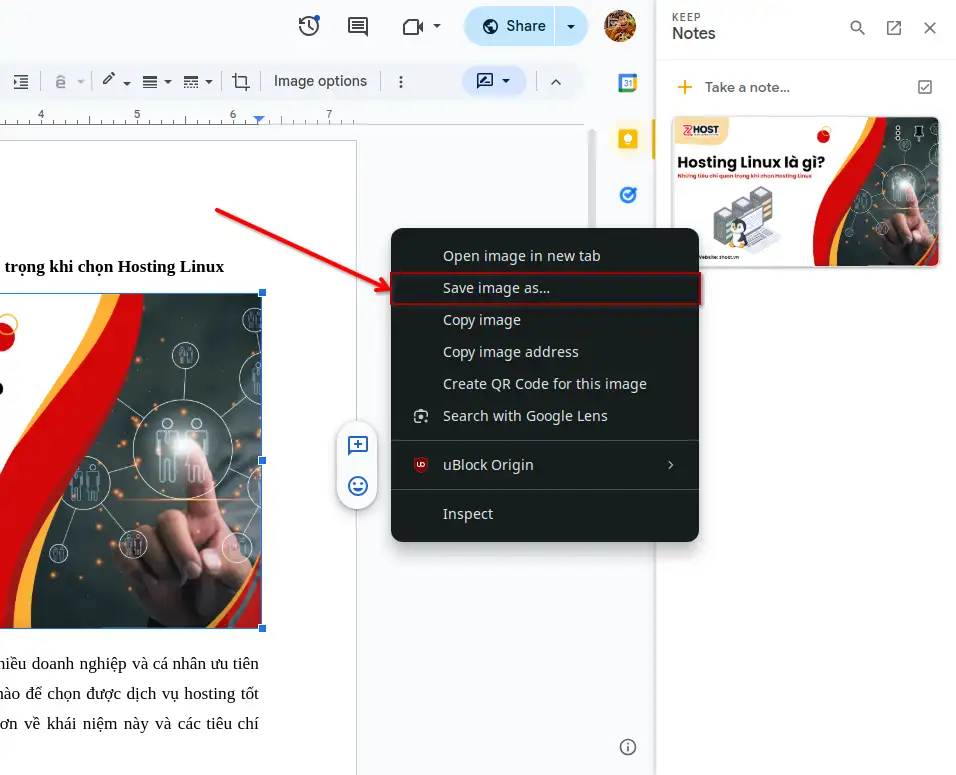Screen dimensions: 956x775
Task: Click the Take a note field
Action: [747, 87]
